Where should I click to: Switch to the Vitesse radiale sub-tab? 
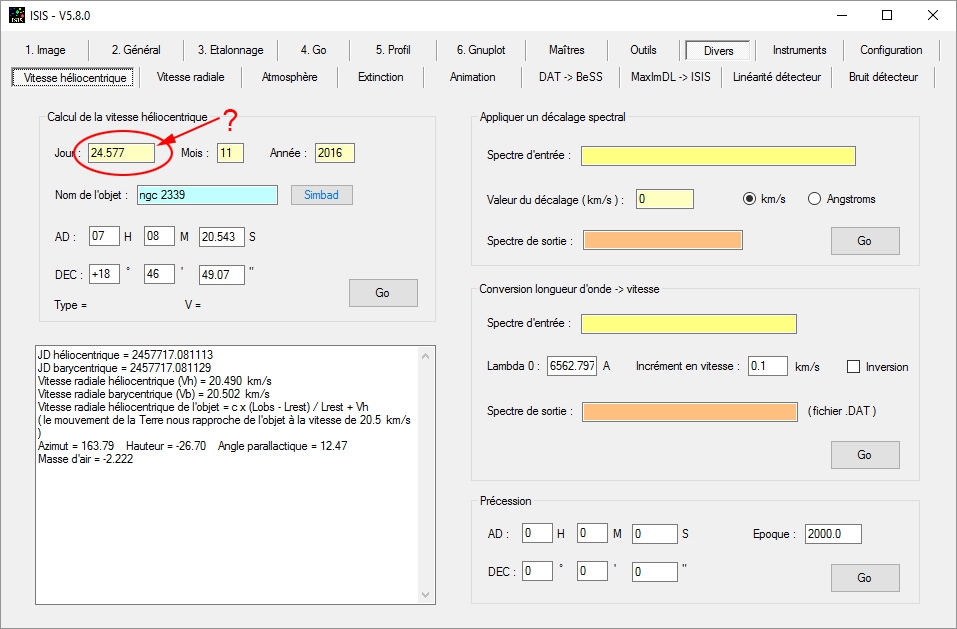click(190, 77)
